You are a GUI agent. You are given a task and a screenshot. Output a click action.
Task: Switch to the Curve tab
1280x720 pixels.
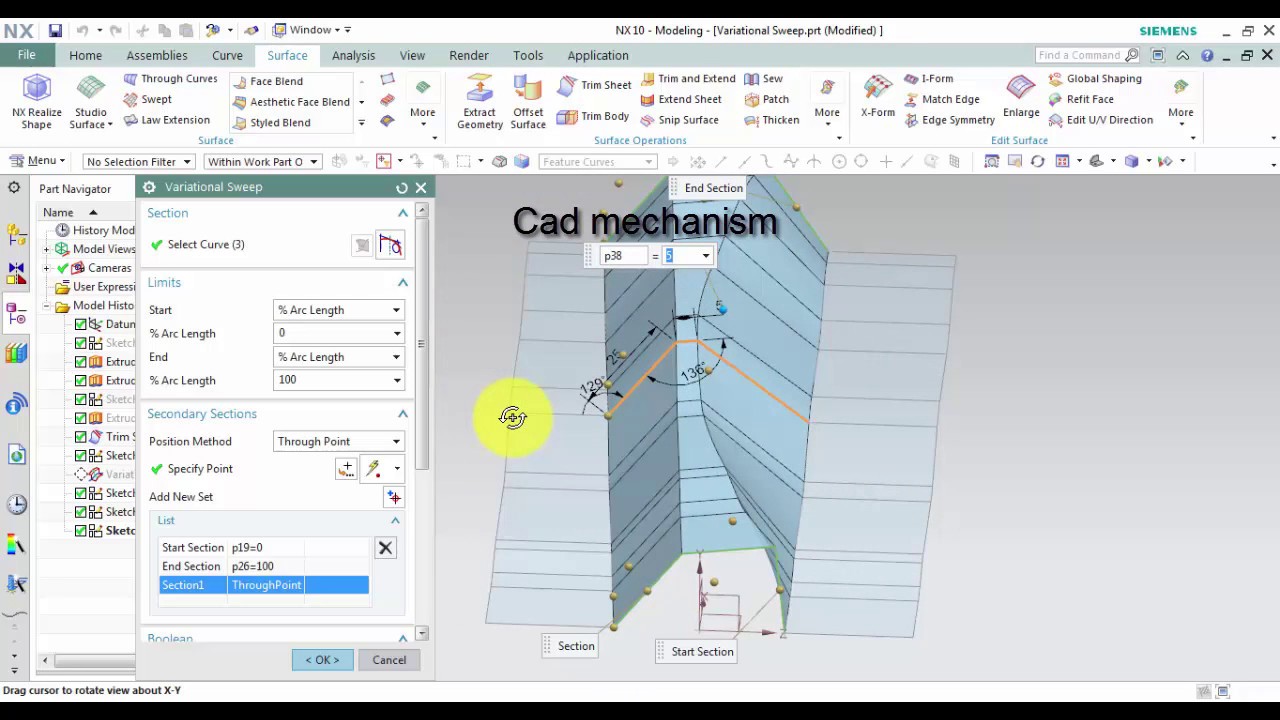pos(227,56)
